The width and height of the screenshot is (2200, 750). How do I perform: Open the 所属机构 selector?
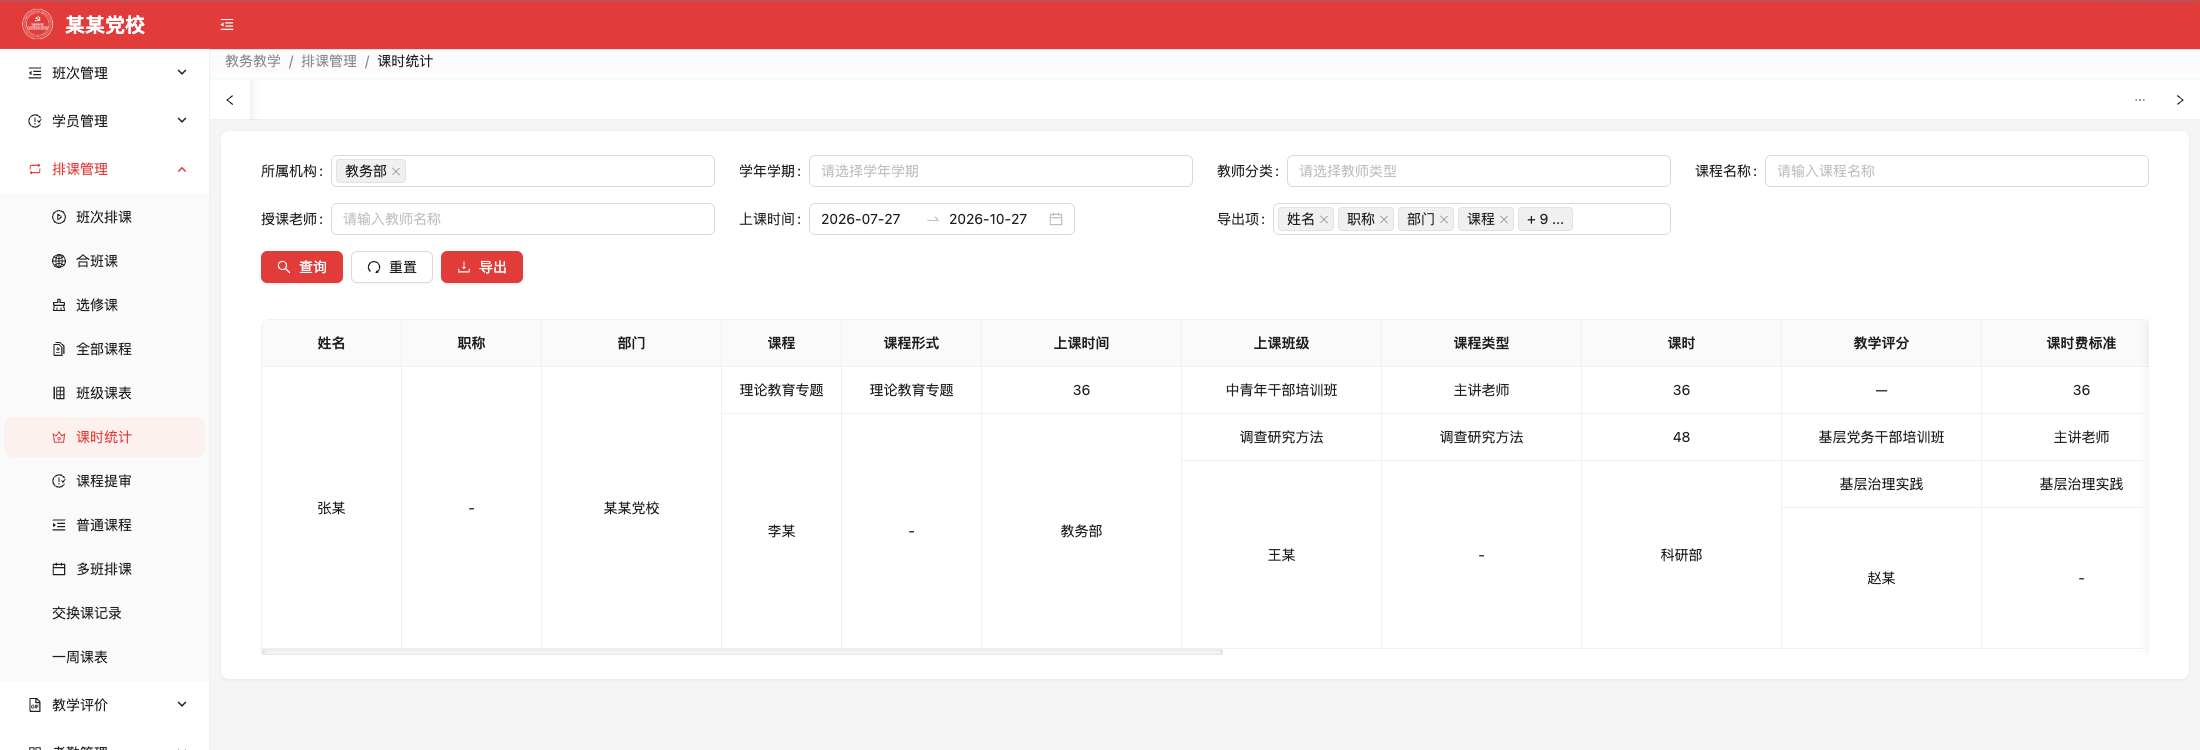tap(523, 171)
